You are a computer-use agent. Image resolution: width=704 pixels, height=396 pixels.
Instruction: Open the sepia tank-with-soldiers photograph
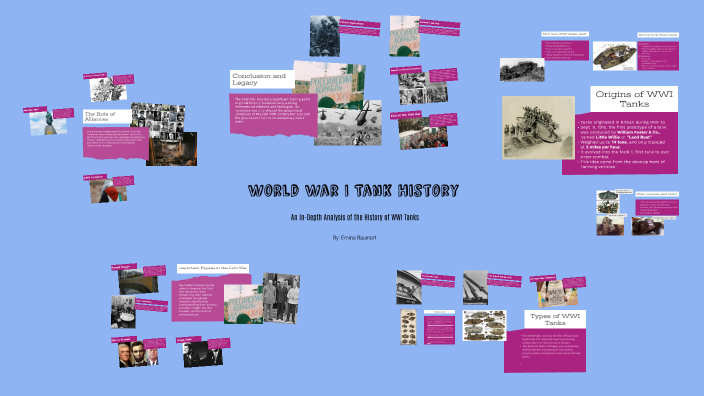click(538, 128)
